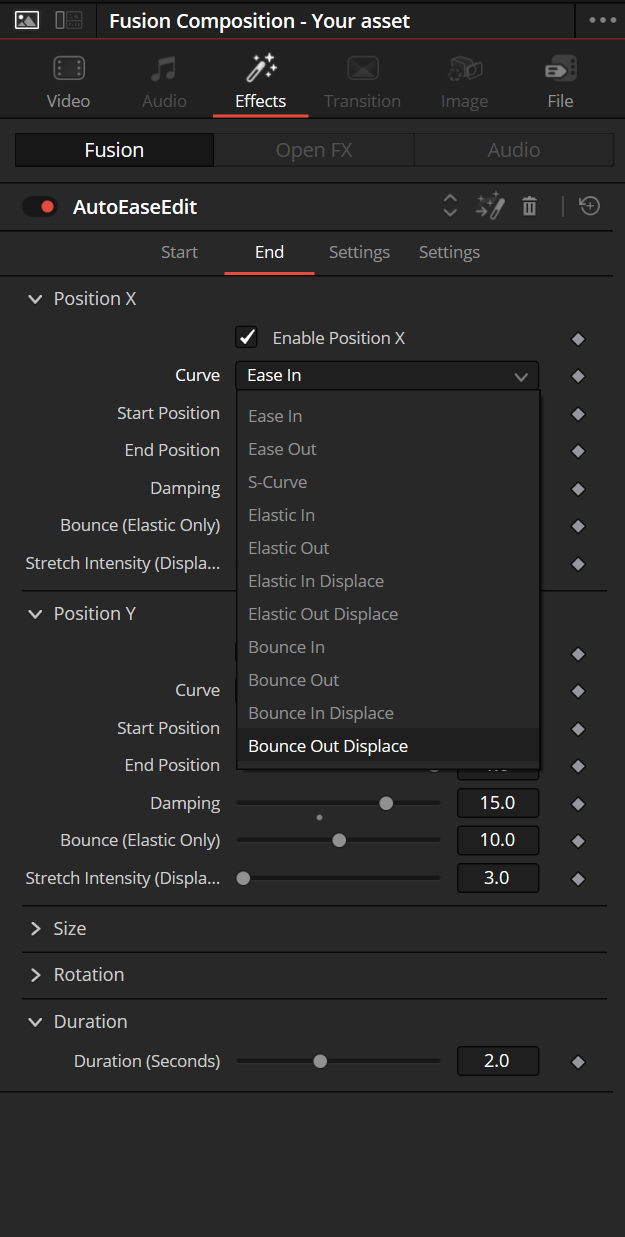Screen dimensions: 625x1237
Task: Open the effect versions wand icon
Action: (490, 207)
